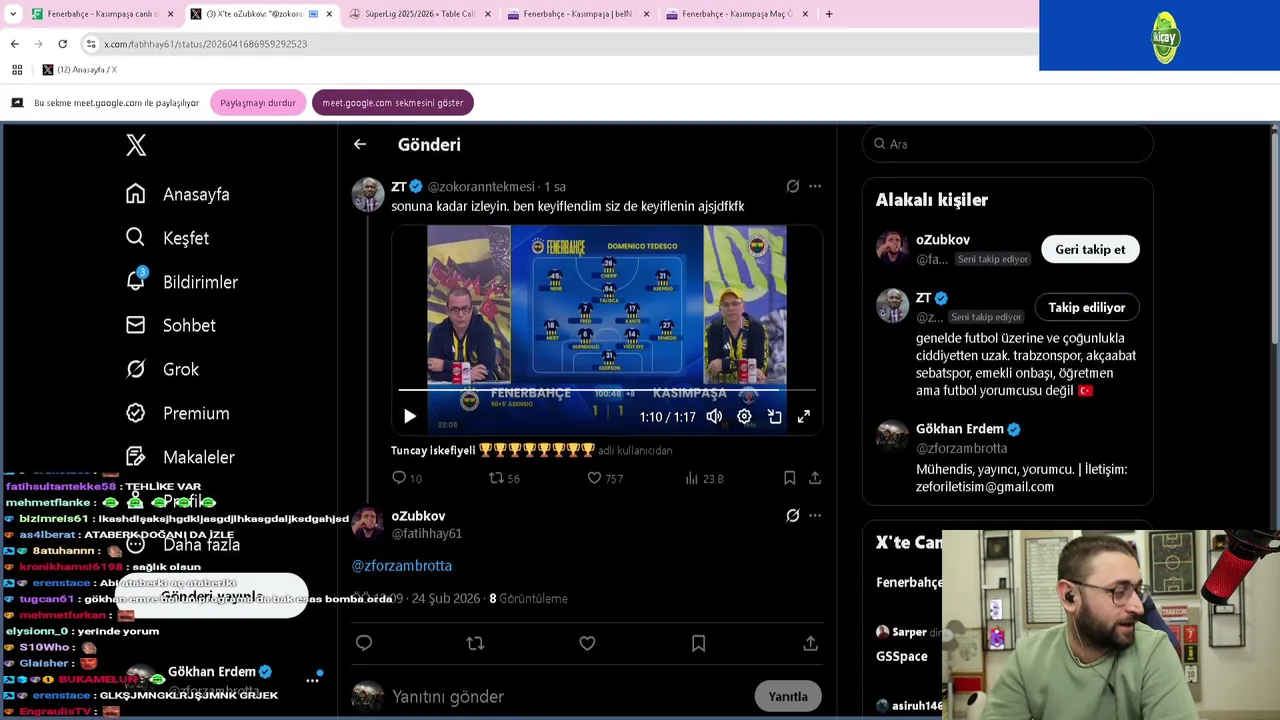Screen dimensions: 1280x720
Task: Open account menu dots beside Gökhan Erdem
Action: coord(313,680)
